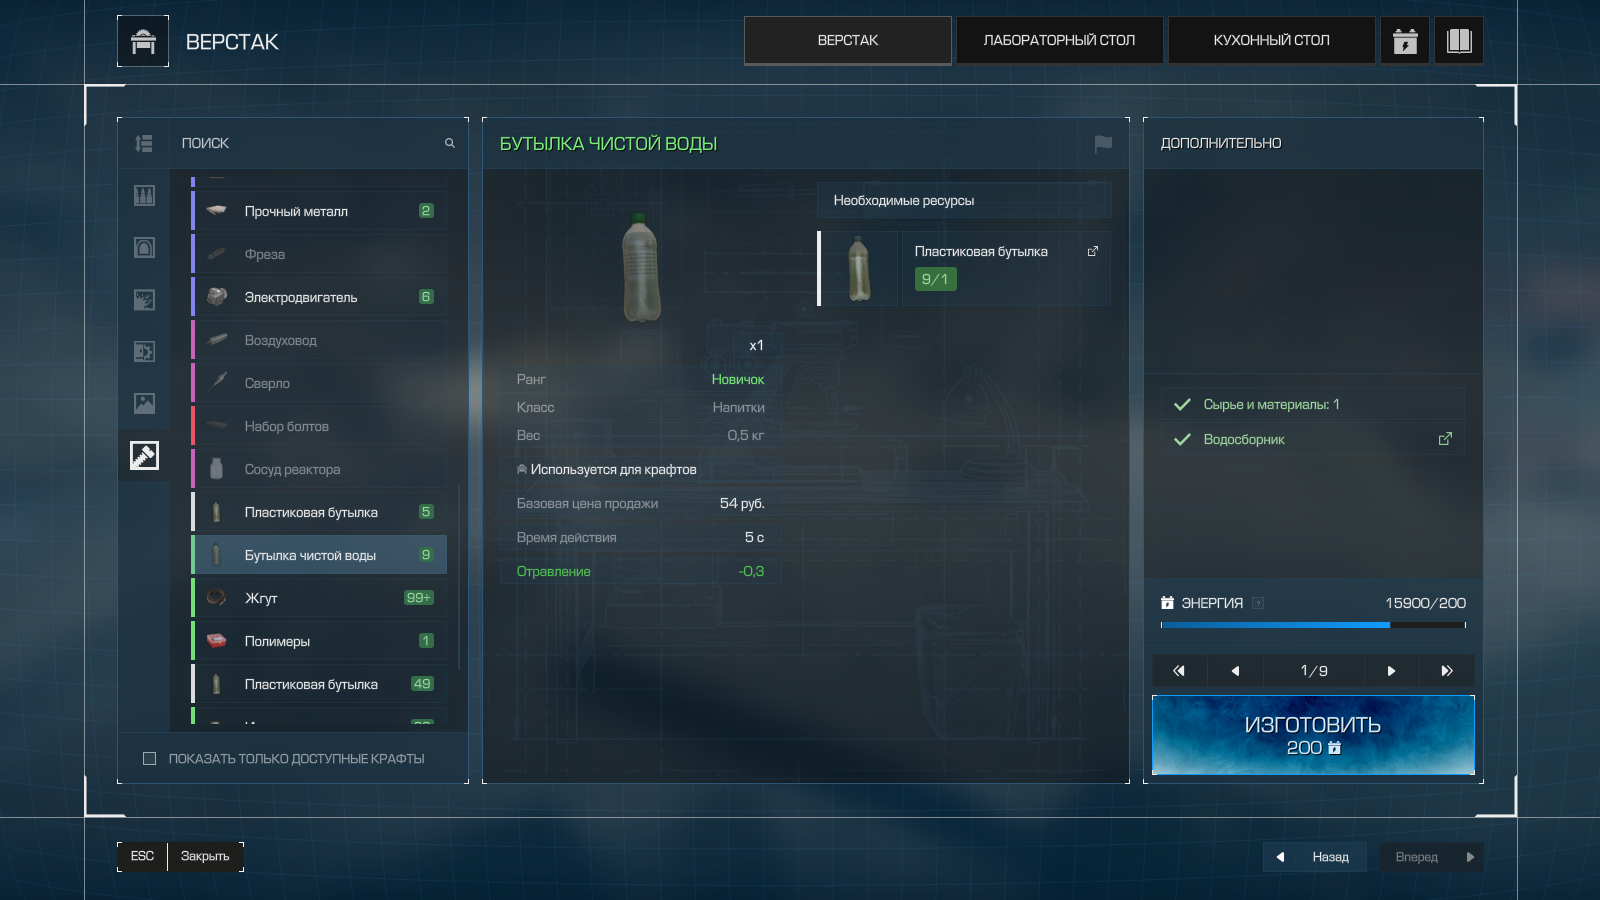Open external link for Пластиковая бутылка resource
The height and width of the screenshot is (900, 1600).
pyautogui.click(x=1092, y=252)
